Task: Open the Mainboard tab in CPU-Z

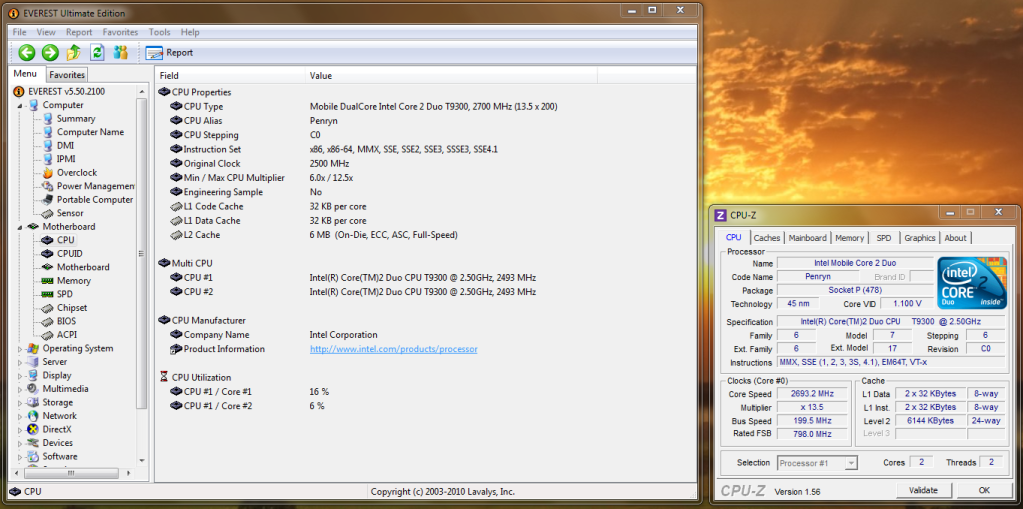Action: (x=807, y=238)
